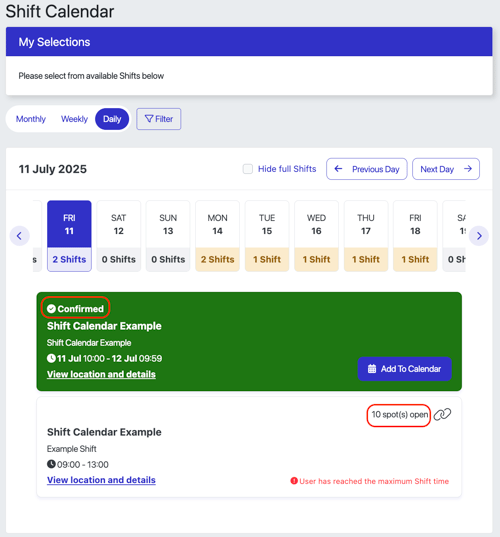Screen dimensions: 500x537
Task: Select Thursday 17 date tile
Action: pyautogui.click(x=366, y=236)
